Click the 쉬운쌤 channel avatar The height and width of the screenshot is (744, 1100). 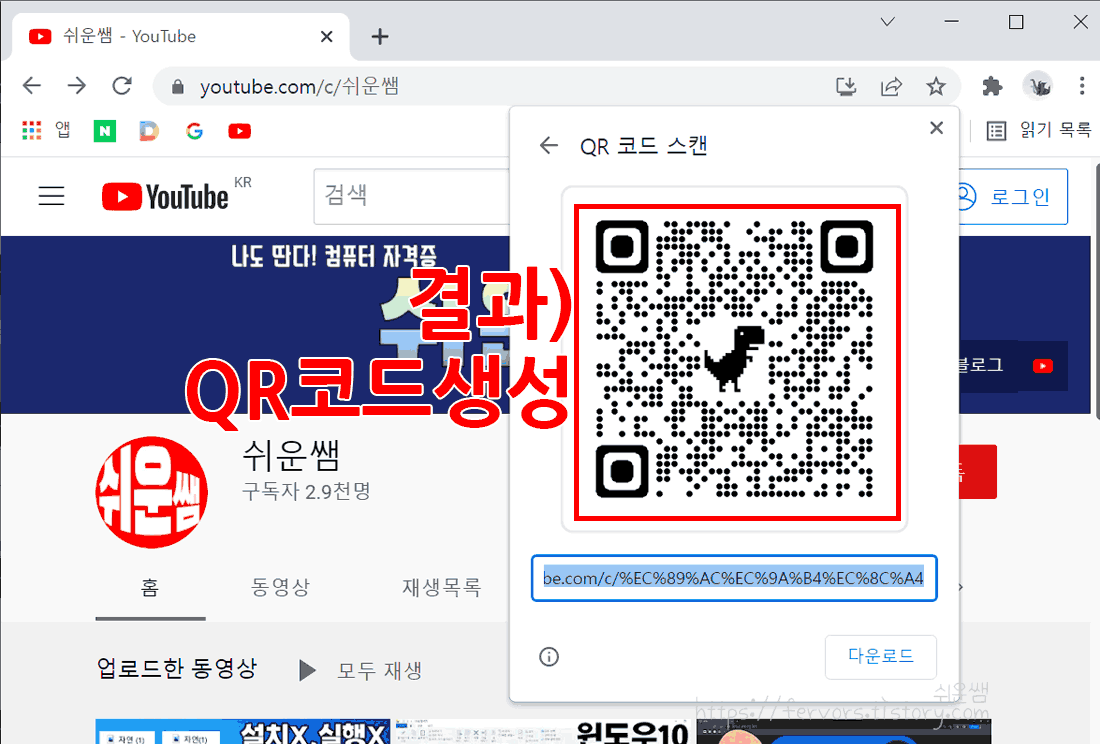[152, 492]
